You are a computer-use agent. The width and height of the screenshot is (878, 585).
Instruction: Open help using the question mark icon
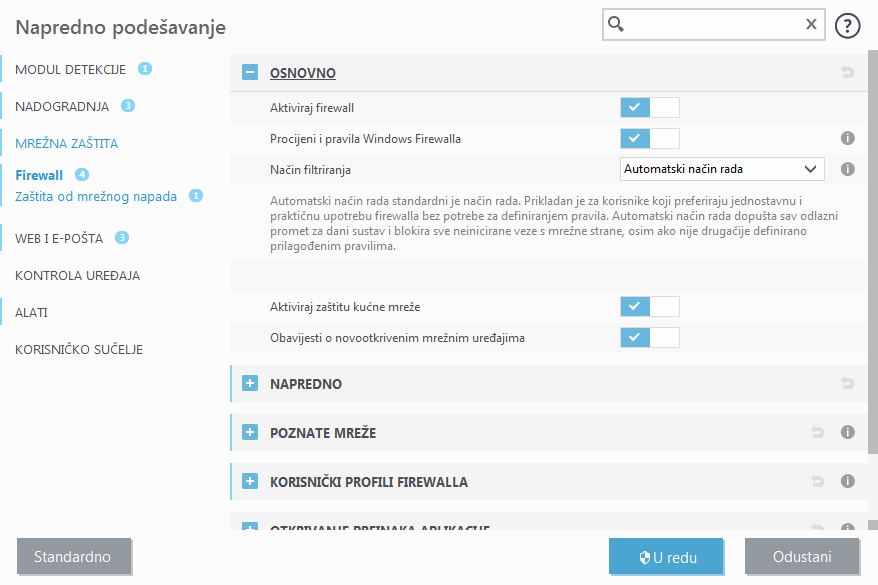pos(847,25)
